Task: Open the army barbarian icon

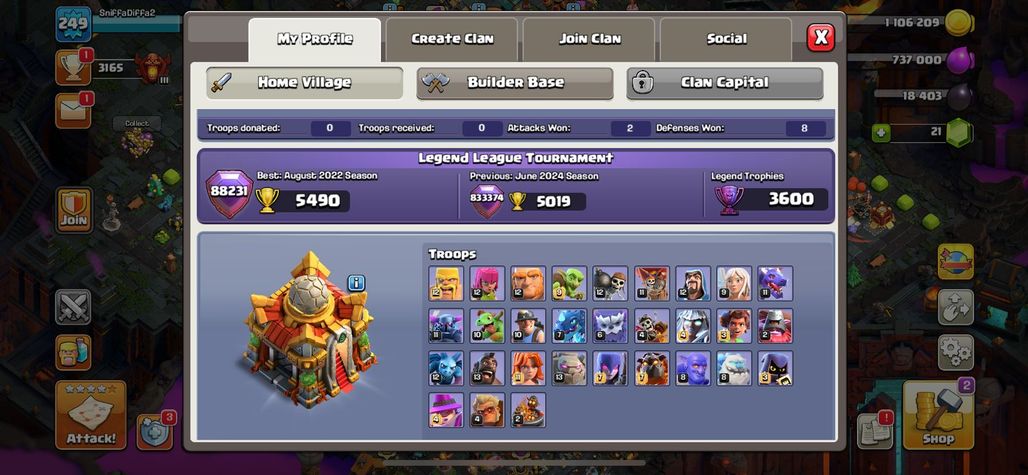Action: point(73,352)
